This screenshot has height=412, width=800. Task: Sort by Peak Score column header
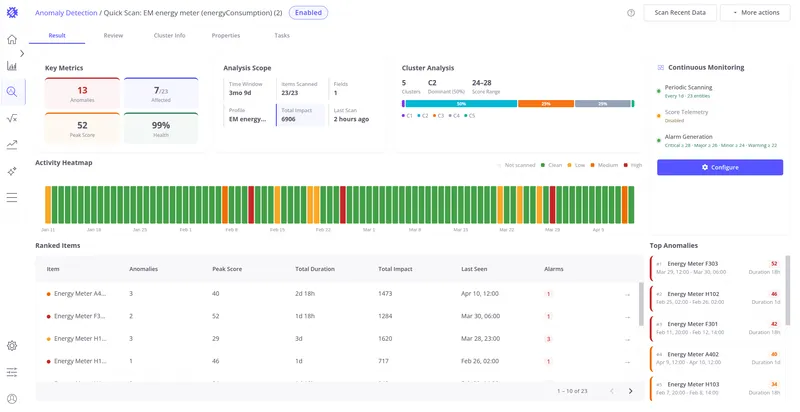pyautogui.click(x=227, y=269)
